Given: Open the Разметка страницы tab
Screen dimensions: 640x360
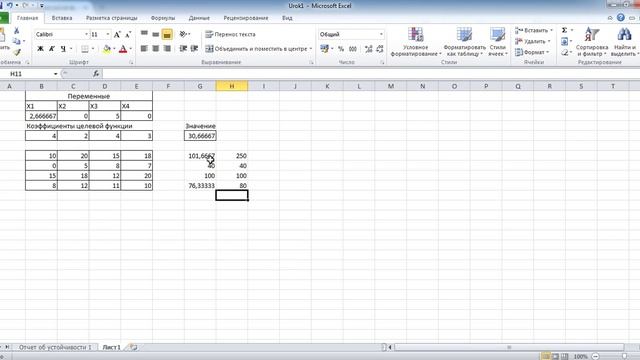Looking at the screenshot, I should (x=111, y=18).
